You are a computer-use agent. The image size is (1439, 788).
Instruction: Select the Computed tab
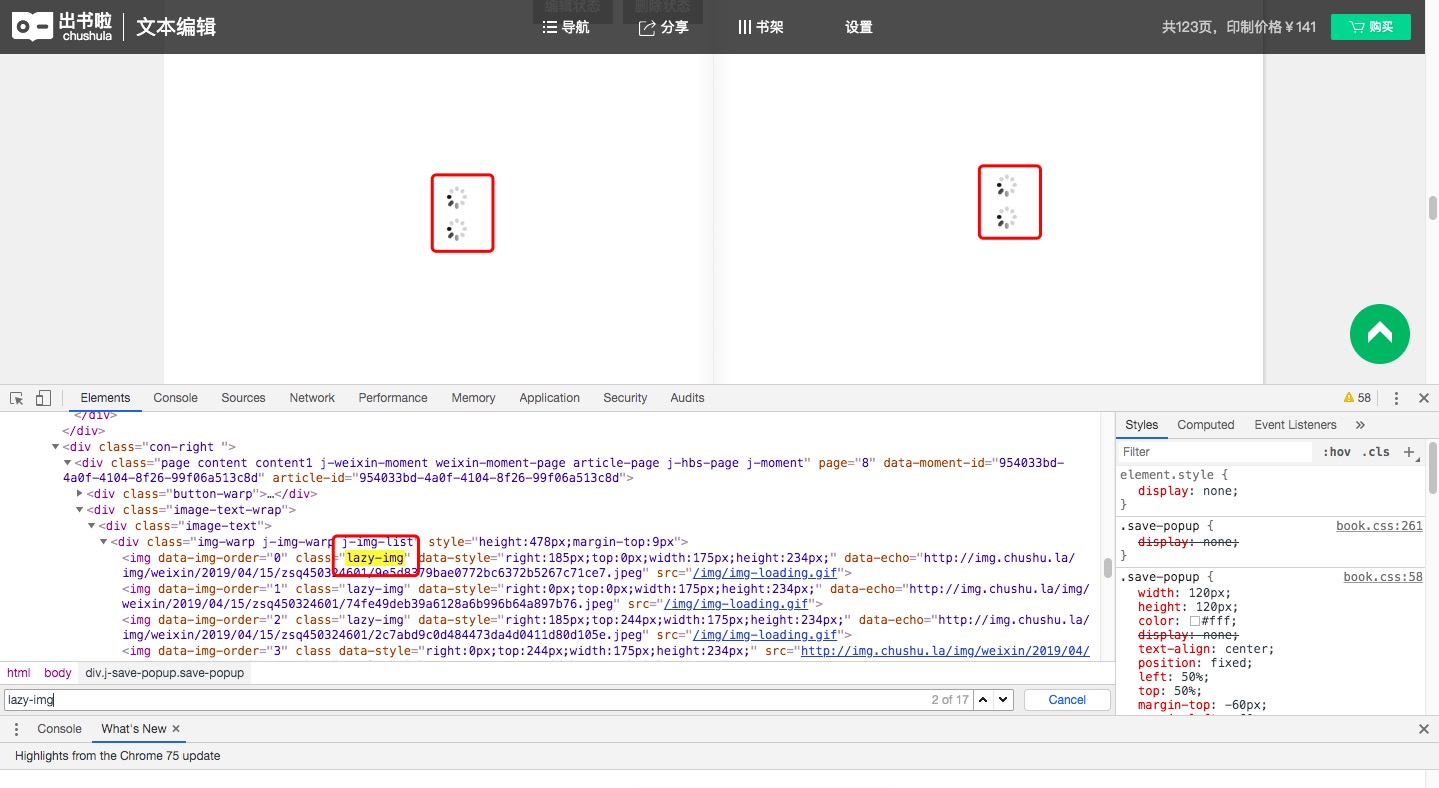(1205, 425)
